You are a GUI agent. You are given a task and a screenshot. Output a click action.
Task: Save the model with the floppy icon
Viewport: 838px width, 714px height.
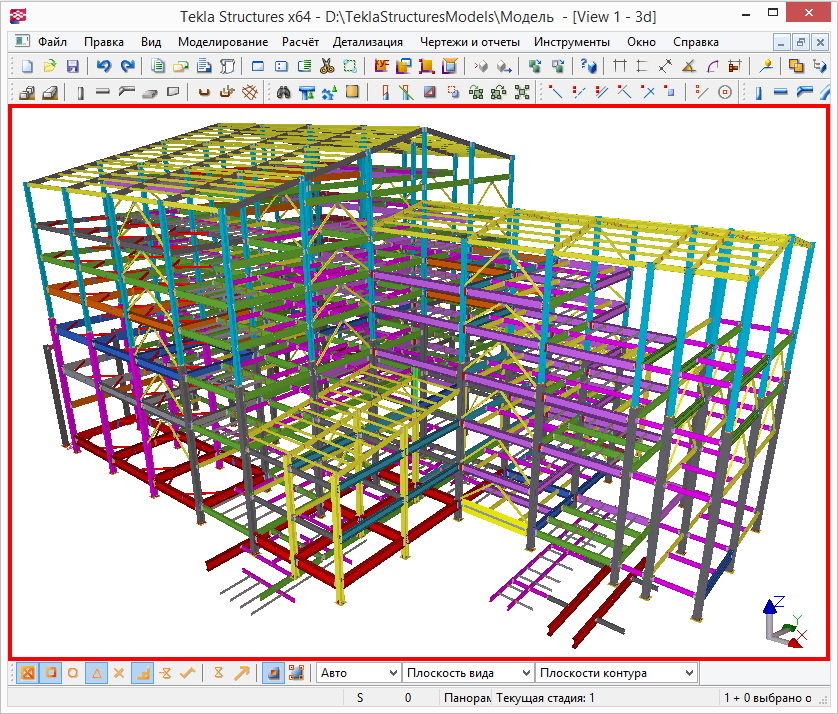point(72,66)
